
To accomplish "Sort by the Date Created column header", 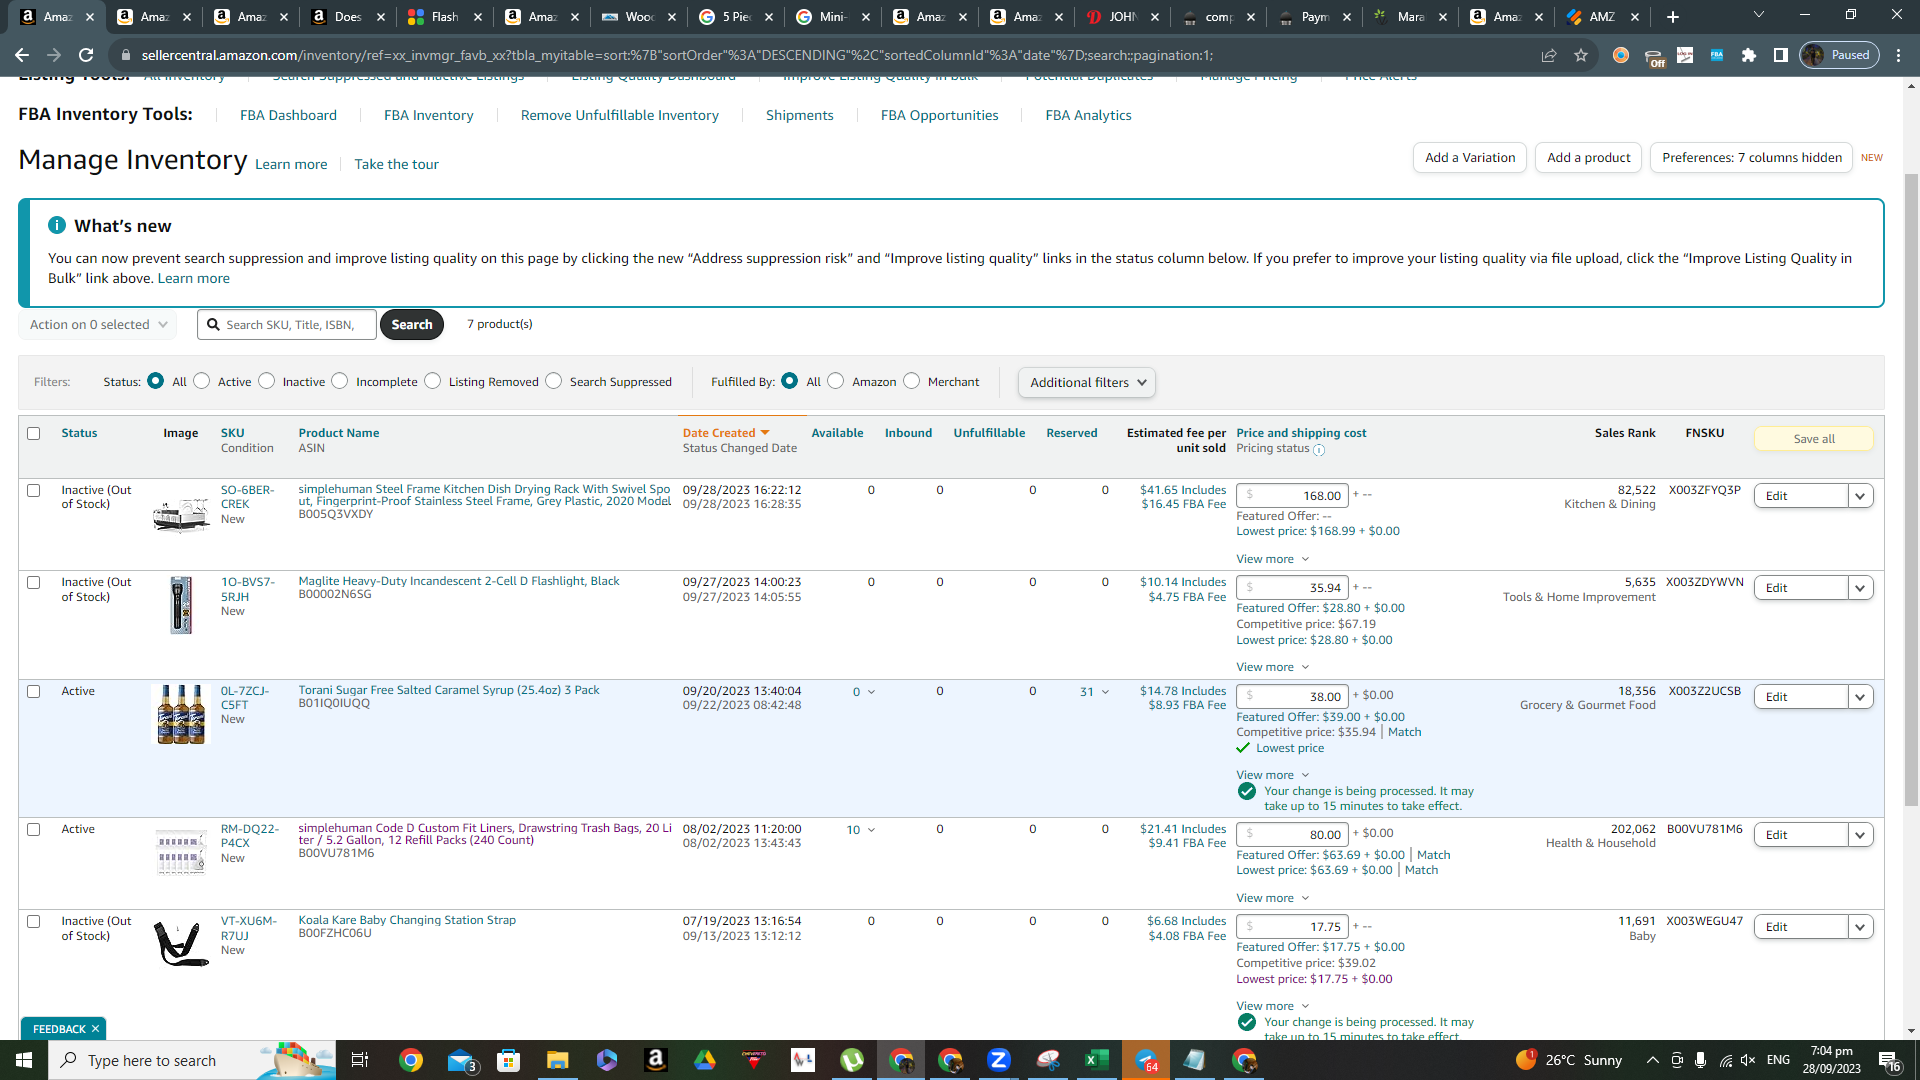I will click(726, 433).
